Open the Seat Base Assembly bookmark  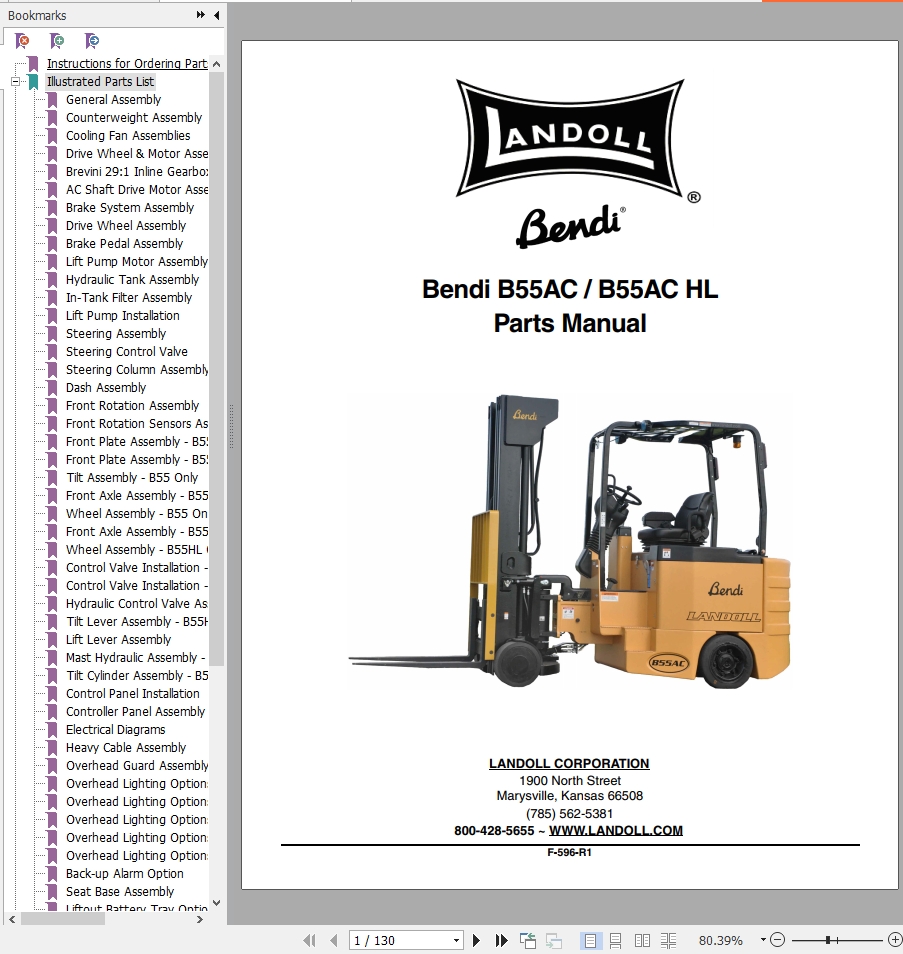click(x=120, y=892)
